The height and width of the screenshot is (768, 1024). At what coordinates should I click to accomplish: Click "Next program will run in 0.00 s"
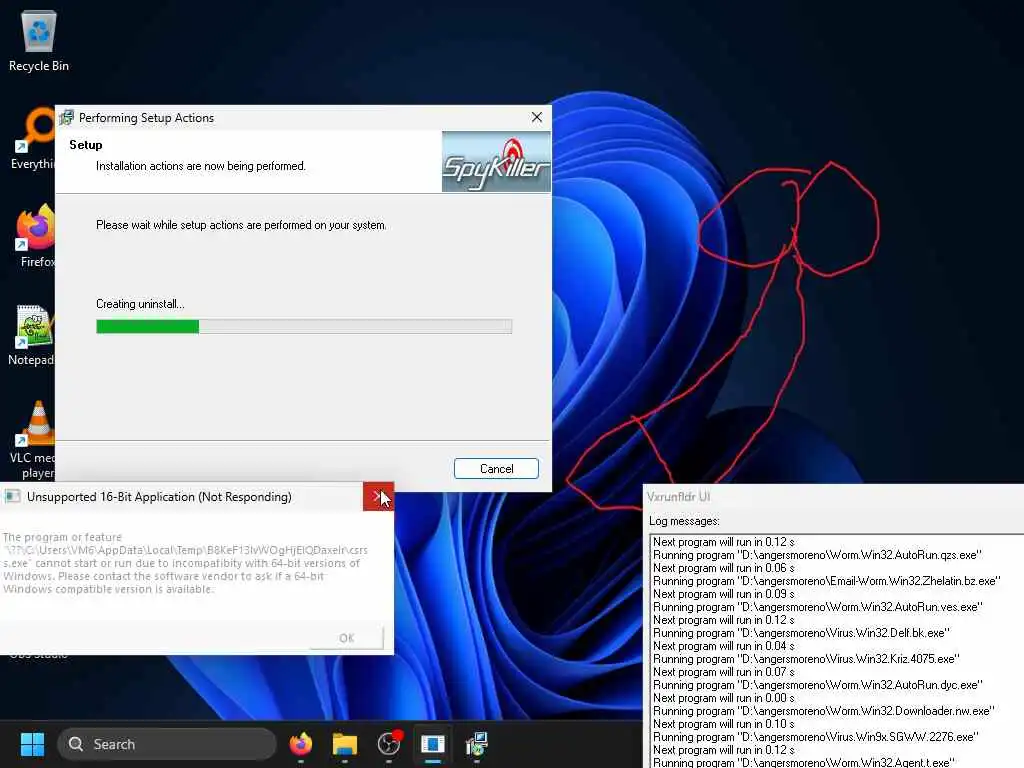coord(724,698)
